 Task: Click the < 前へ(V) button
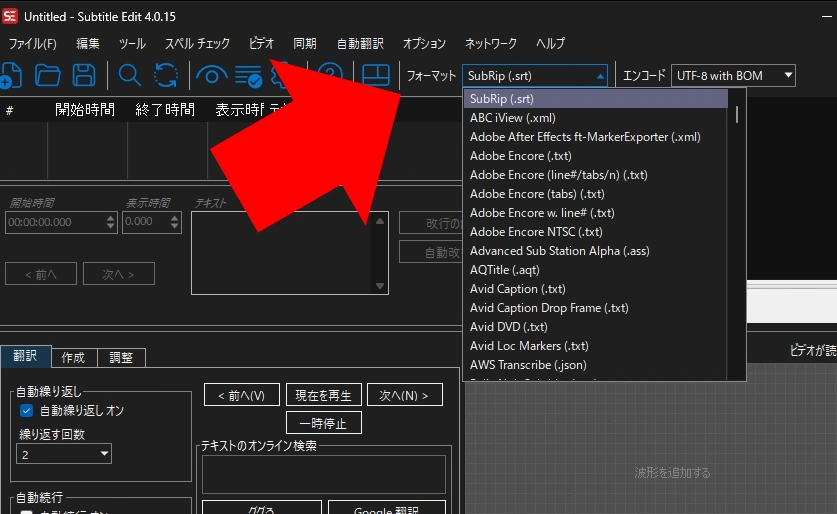[x=241, y=395]
